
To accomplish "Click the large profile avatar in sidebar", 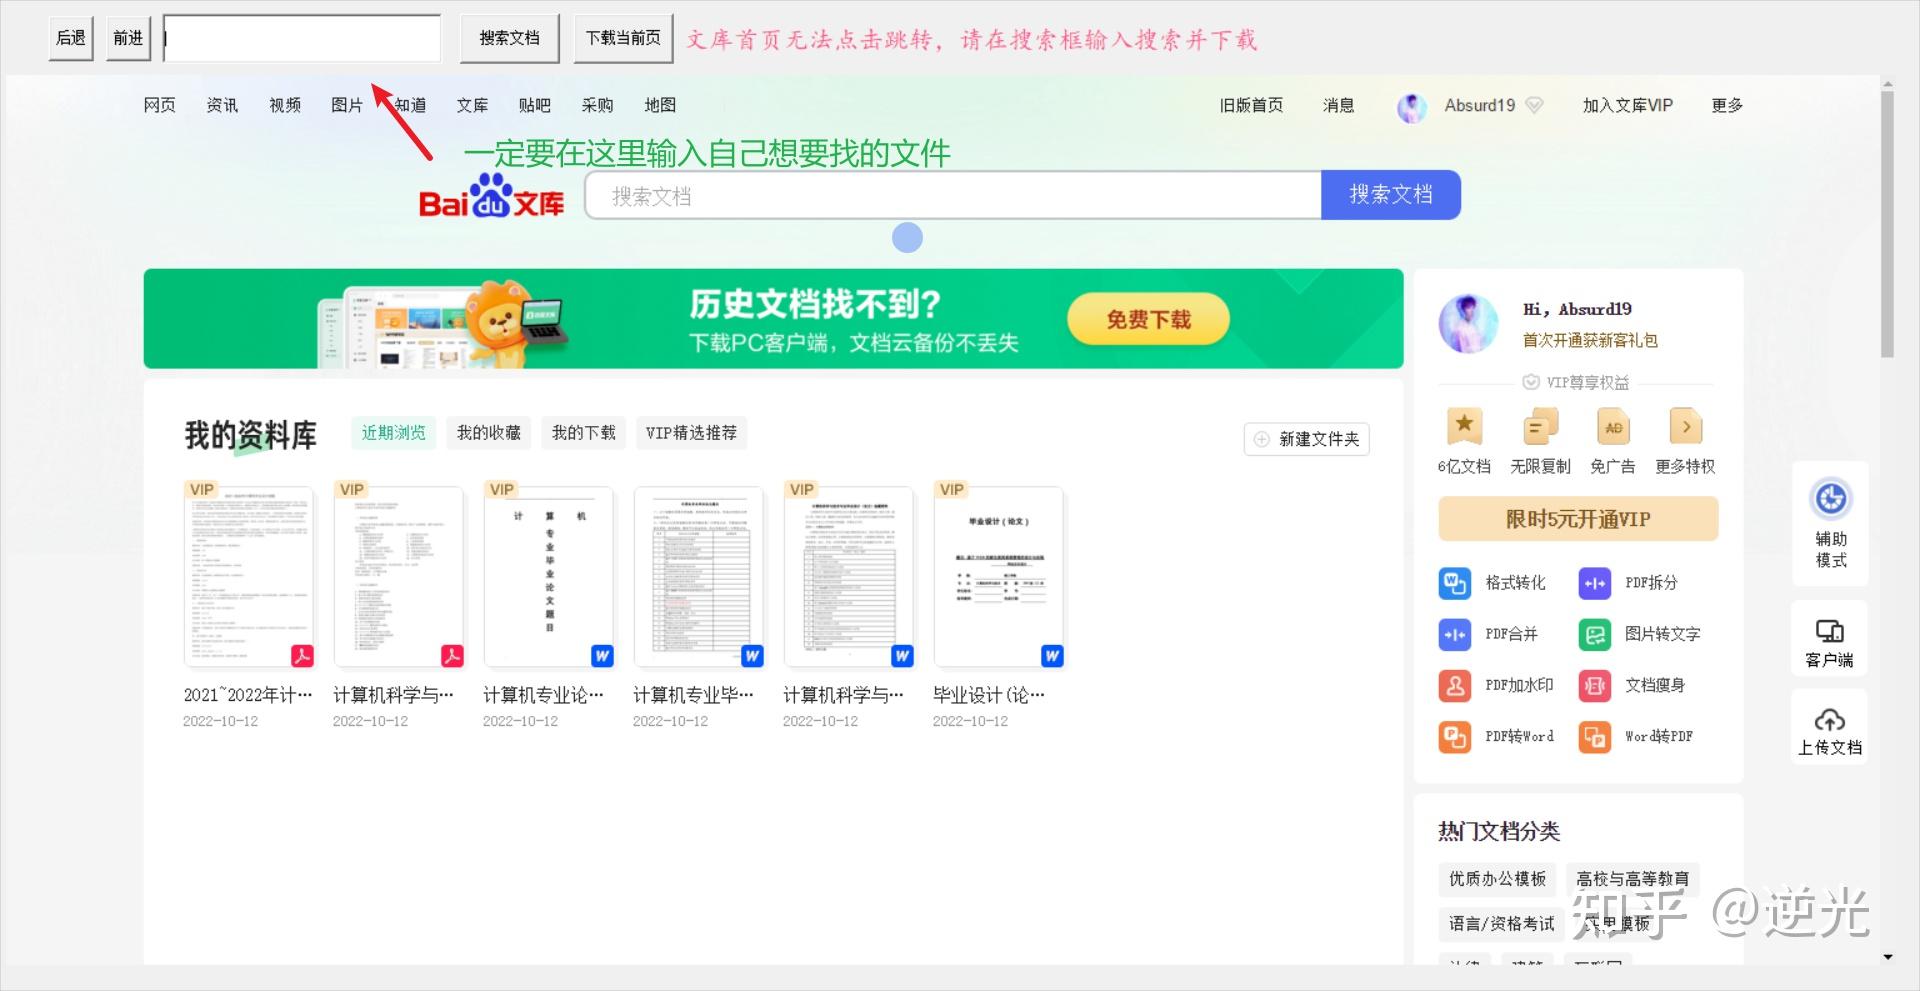I will point(1468,323).
